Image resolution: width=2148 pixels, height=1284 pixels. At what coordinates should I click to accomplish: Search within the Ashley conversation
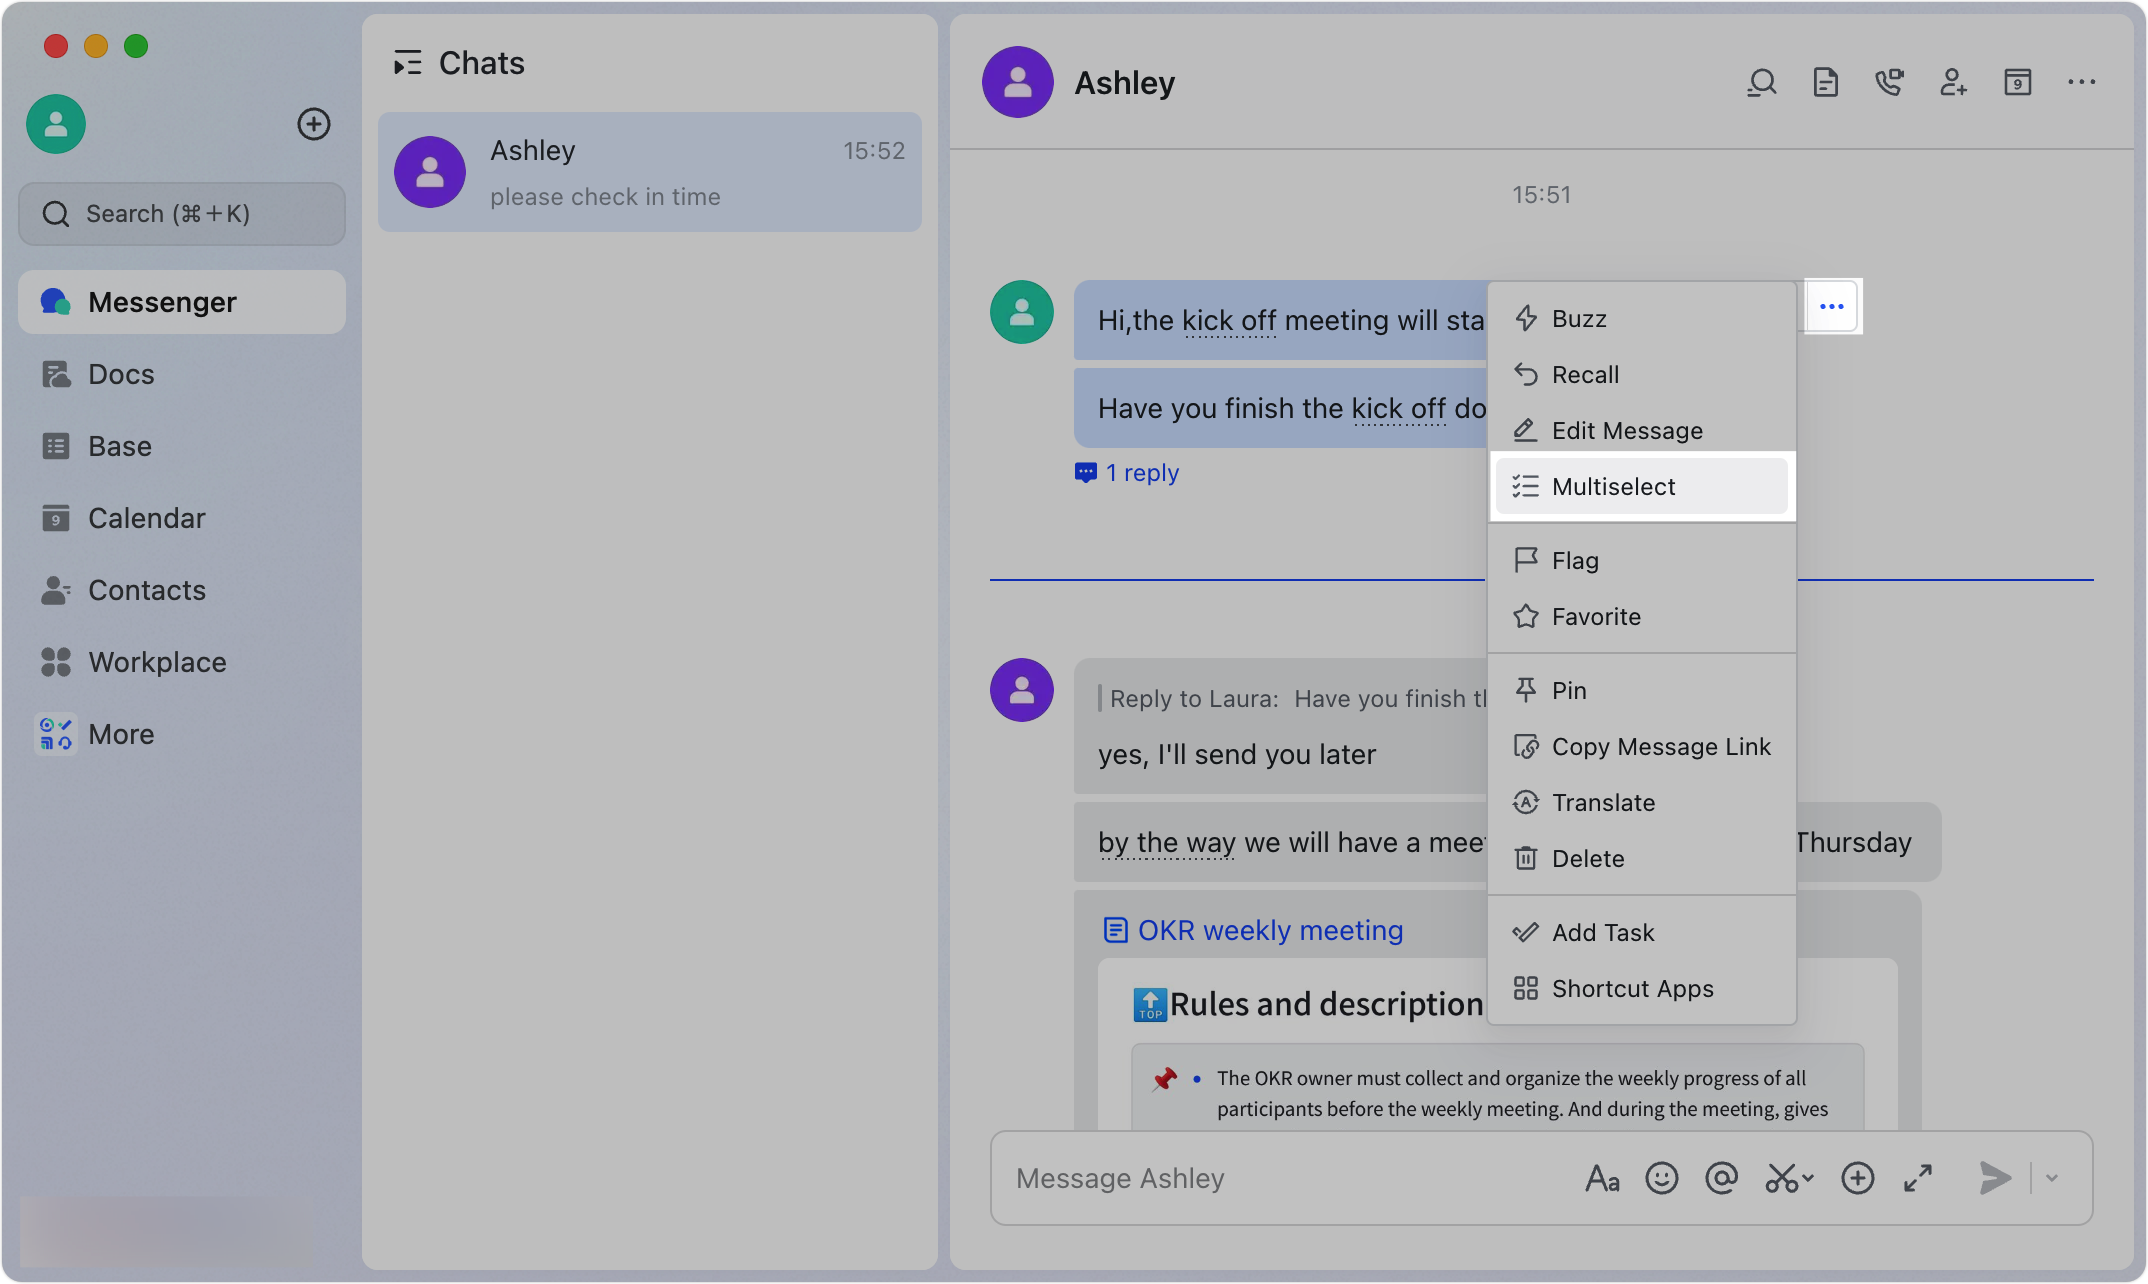pos(1762,82)
